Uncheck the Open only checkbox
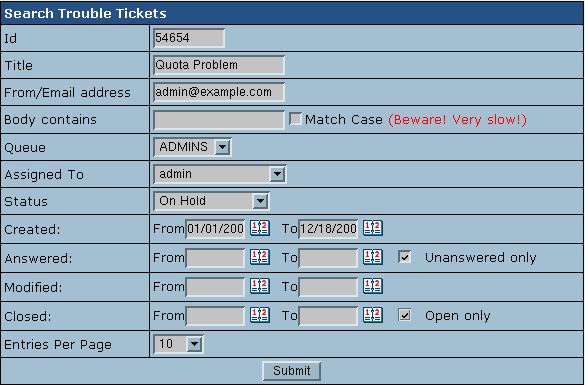The width and height of the screenshot is (585, 385). [x=404, y=315]
